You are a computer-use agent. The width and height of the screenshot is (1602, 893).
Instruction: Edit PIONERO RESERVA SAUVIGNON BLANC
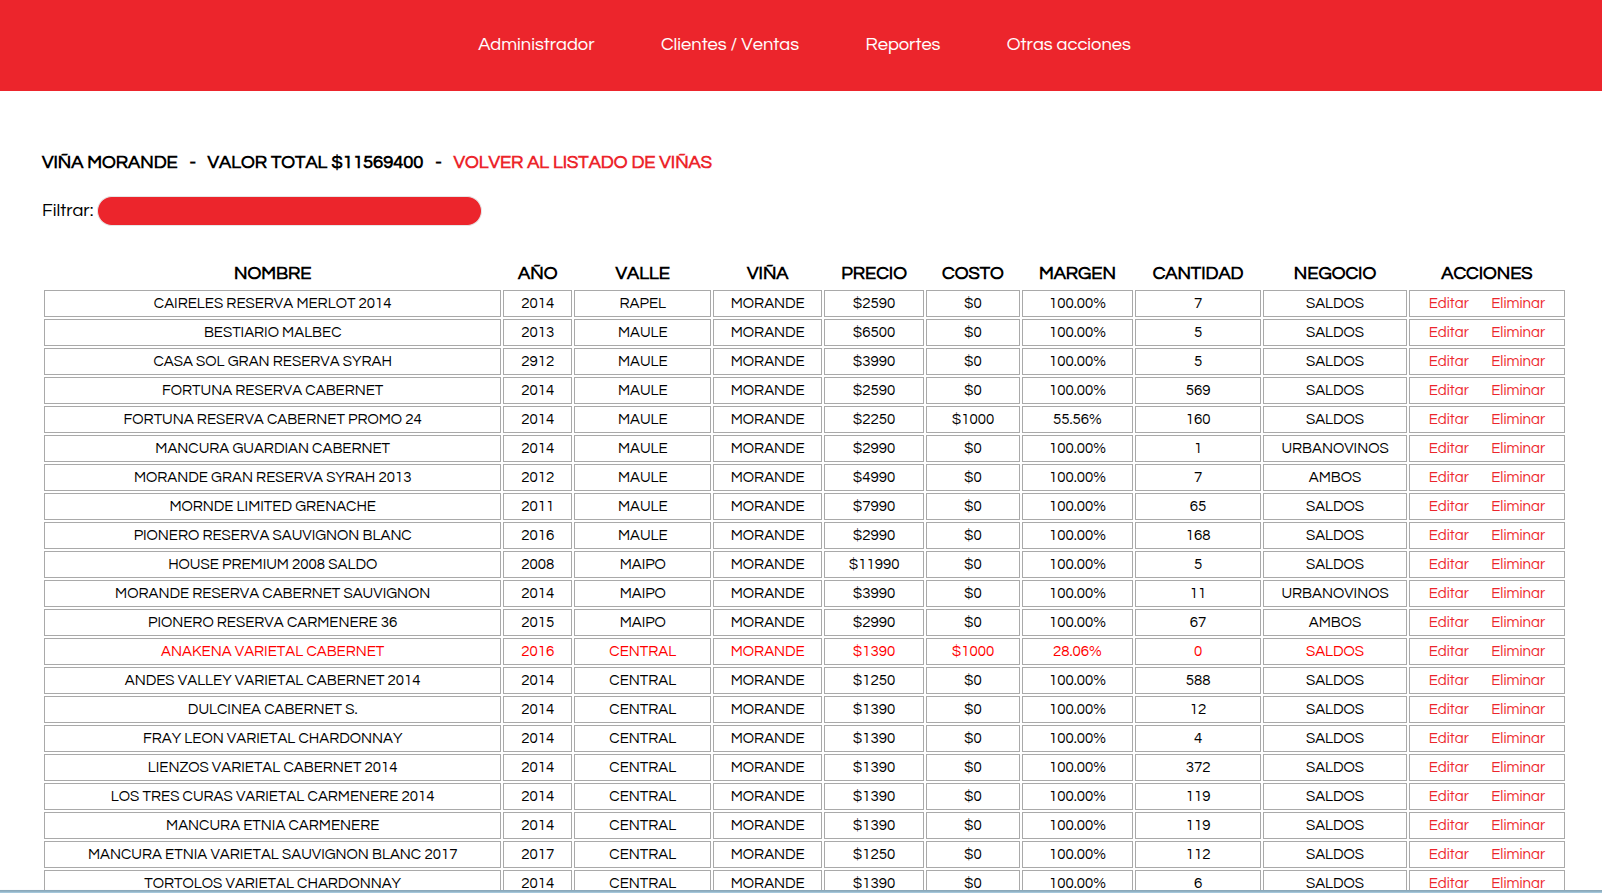[x=1448, y=535]
